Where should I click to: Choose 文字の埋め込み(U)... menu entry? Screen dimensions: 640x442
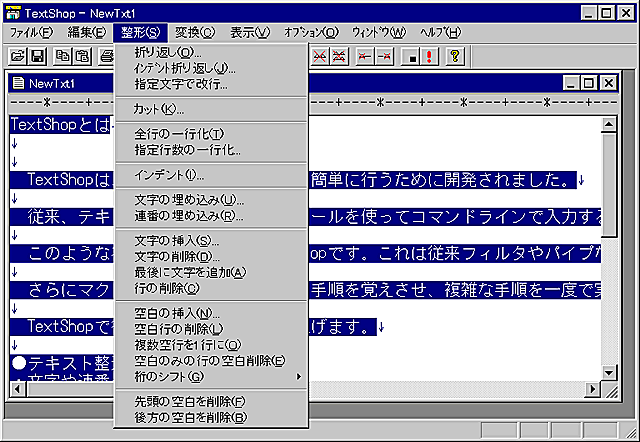[211, 200]
